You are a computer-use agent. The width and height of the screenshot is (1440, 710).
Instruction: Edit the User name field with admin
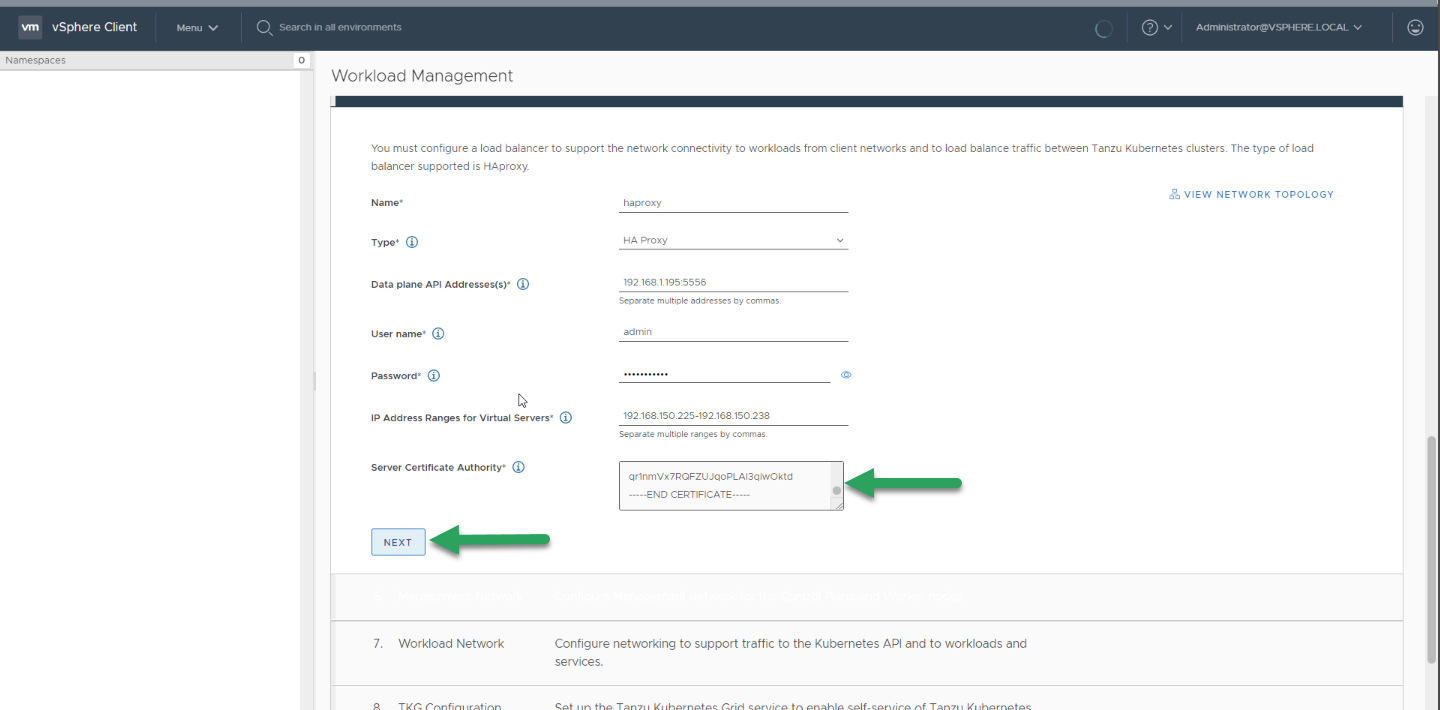point(733,332)
